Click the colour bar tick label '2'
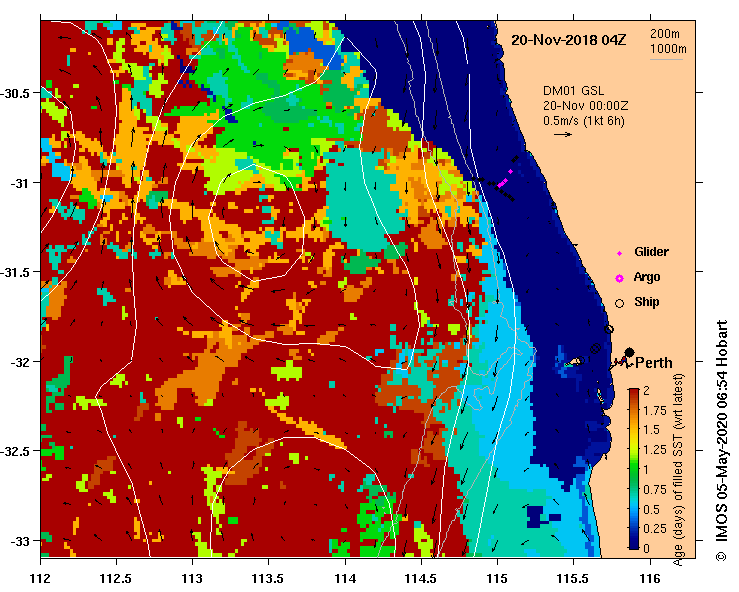 click(x=646, y=390)
